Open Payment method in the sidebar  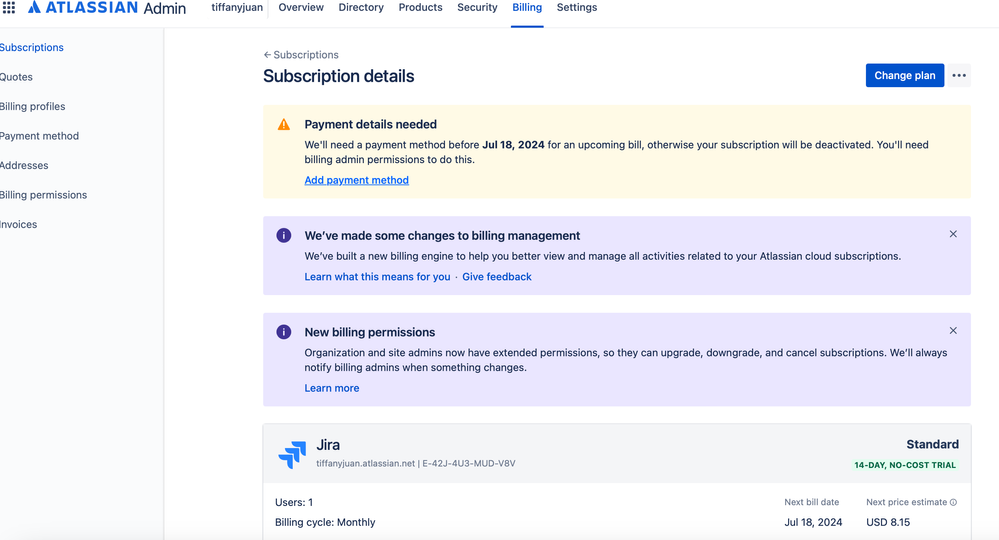39,136
